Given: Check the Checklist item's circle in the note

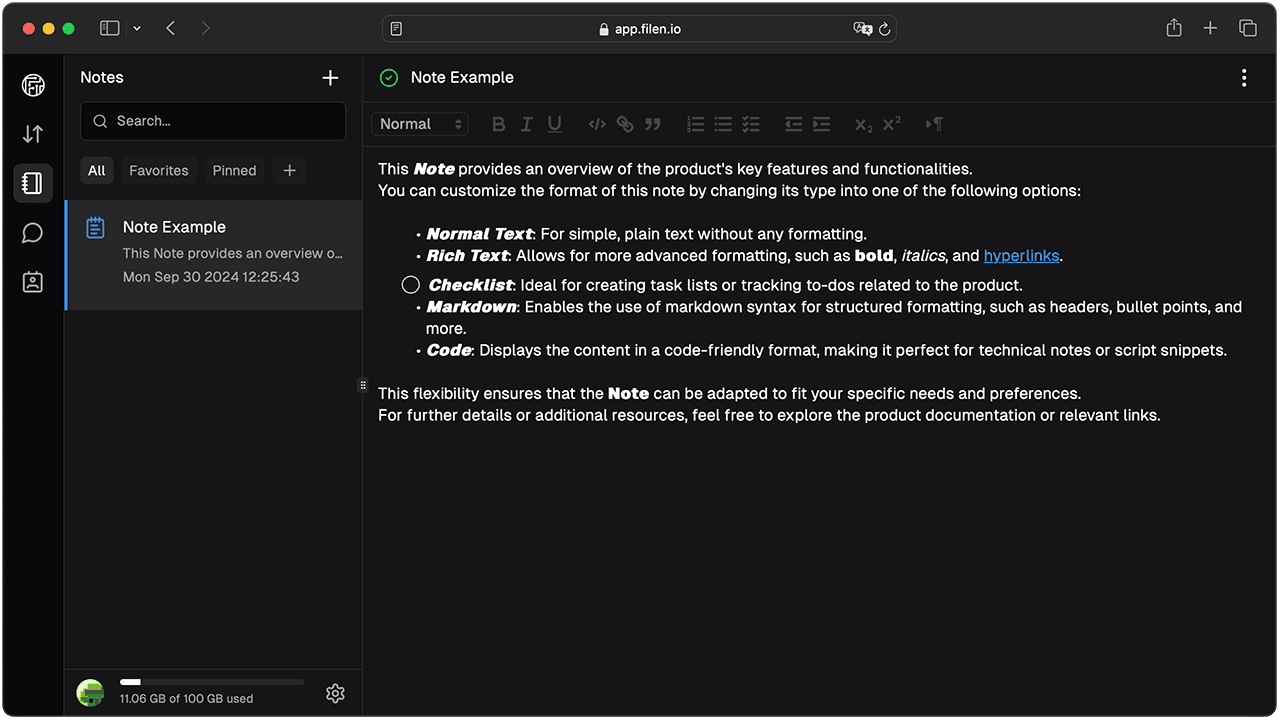Looking at the screenshot, I should pos(410,284).
